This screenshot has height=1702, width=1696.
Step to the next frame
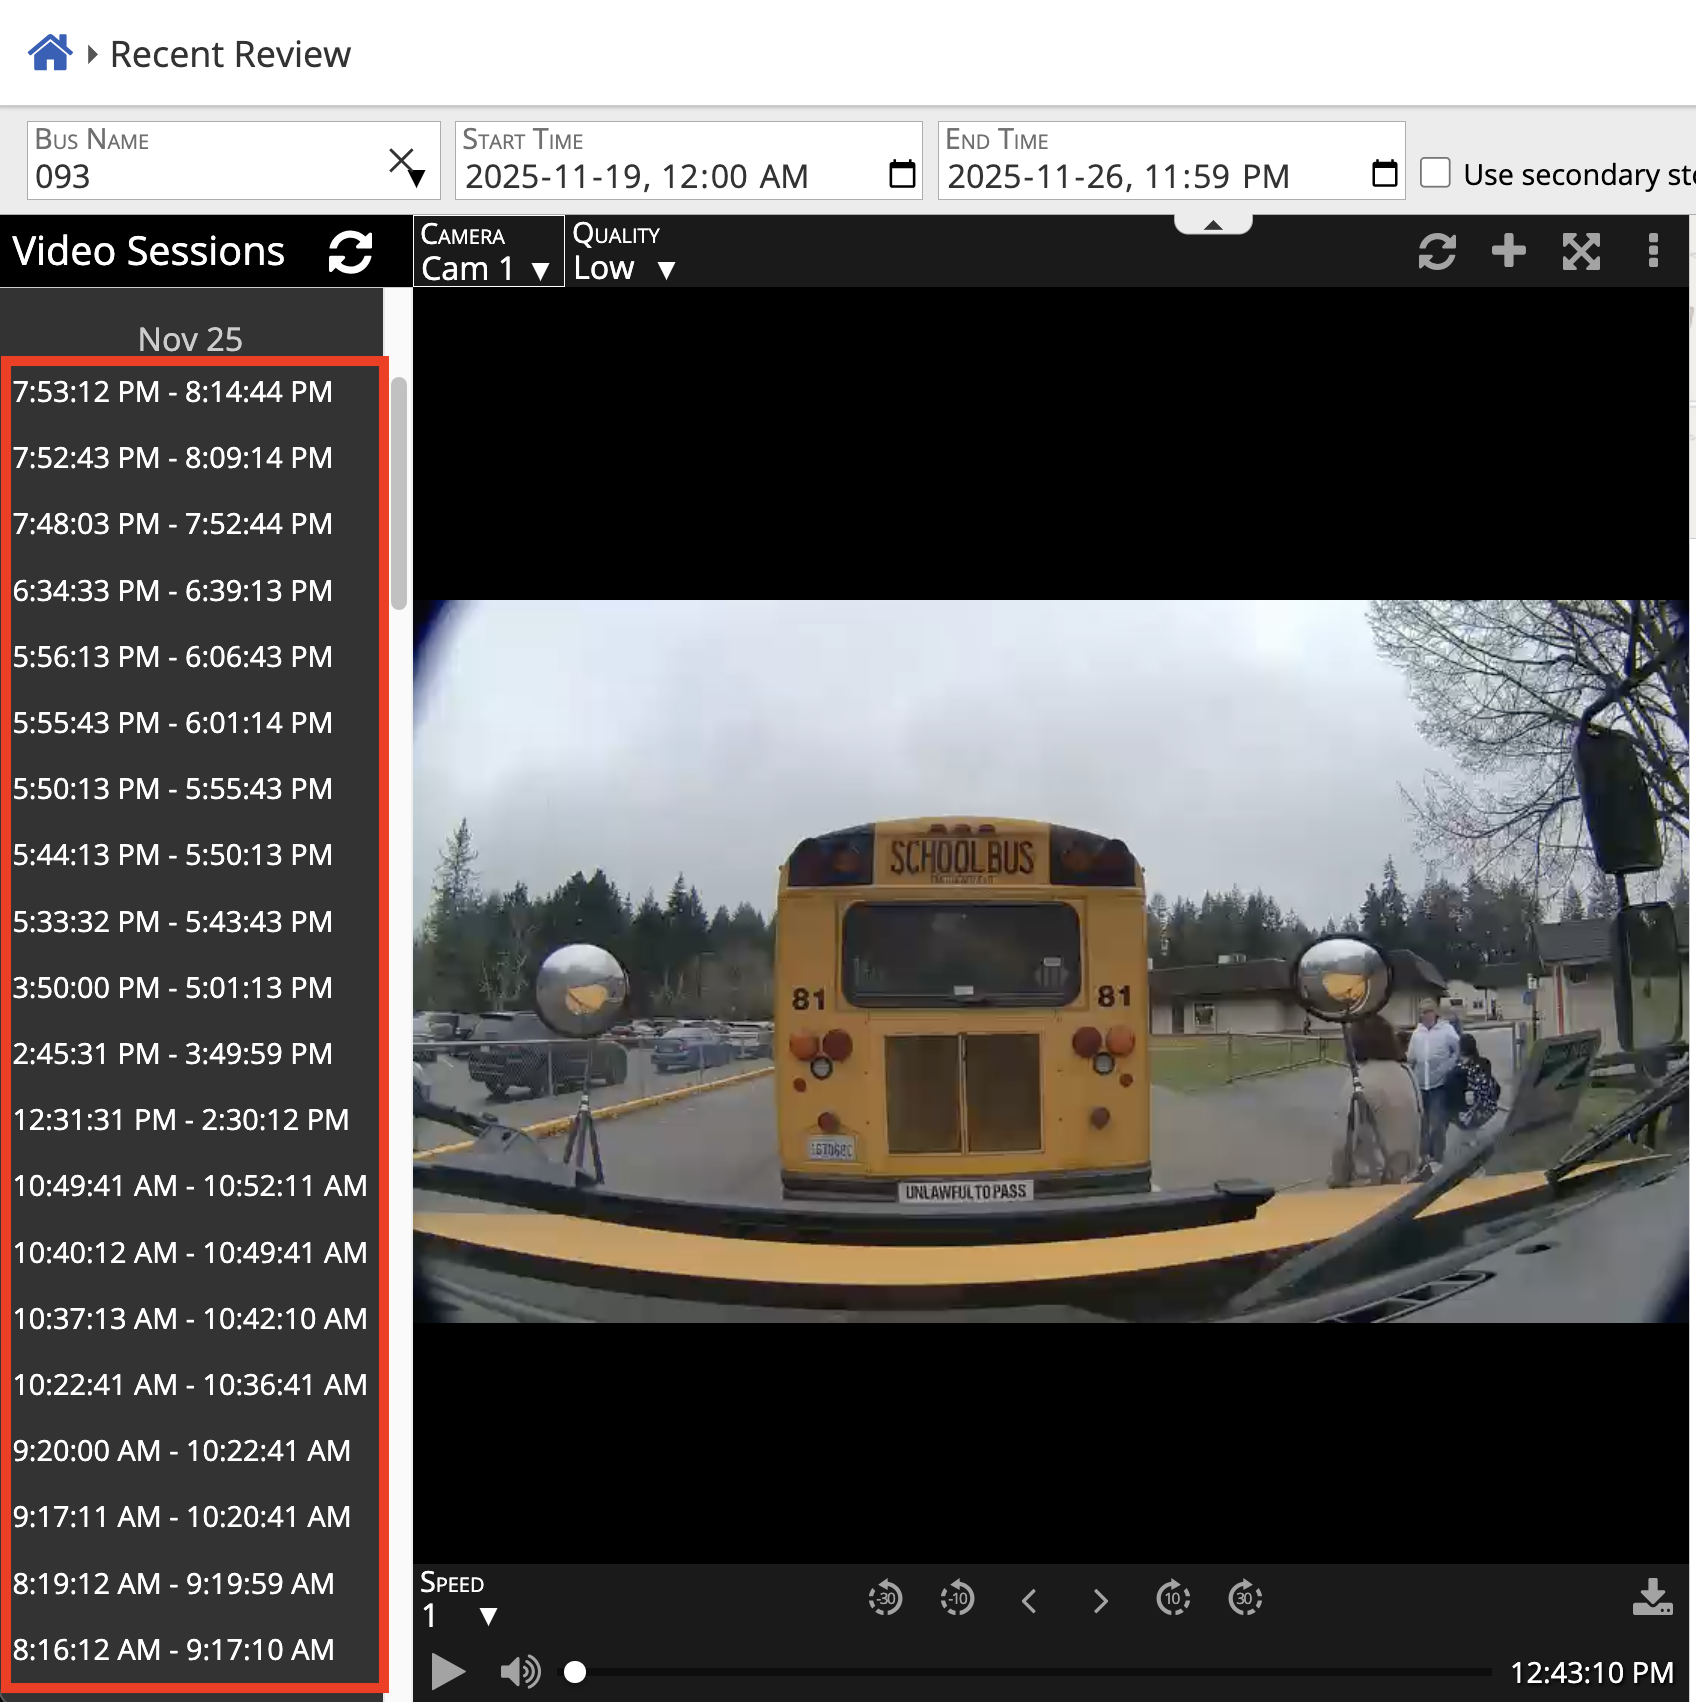(x=1101, y=1601)
